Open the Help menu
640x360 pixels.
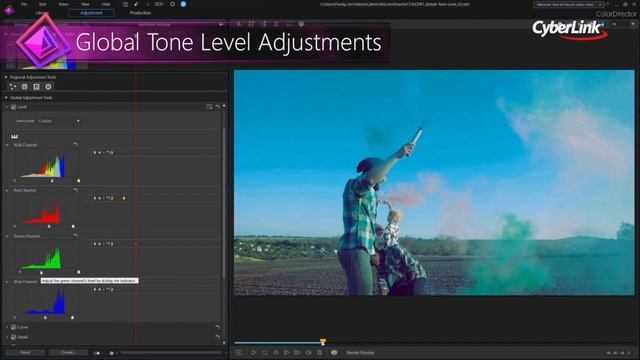click(x=106, y=4)
